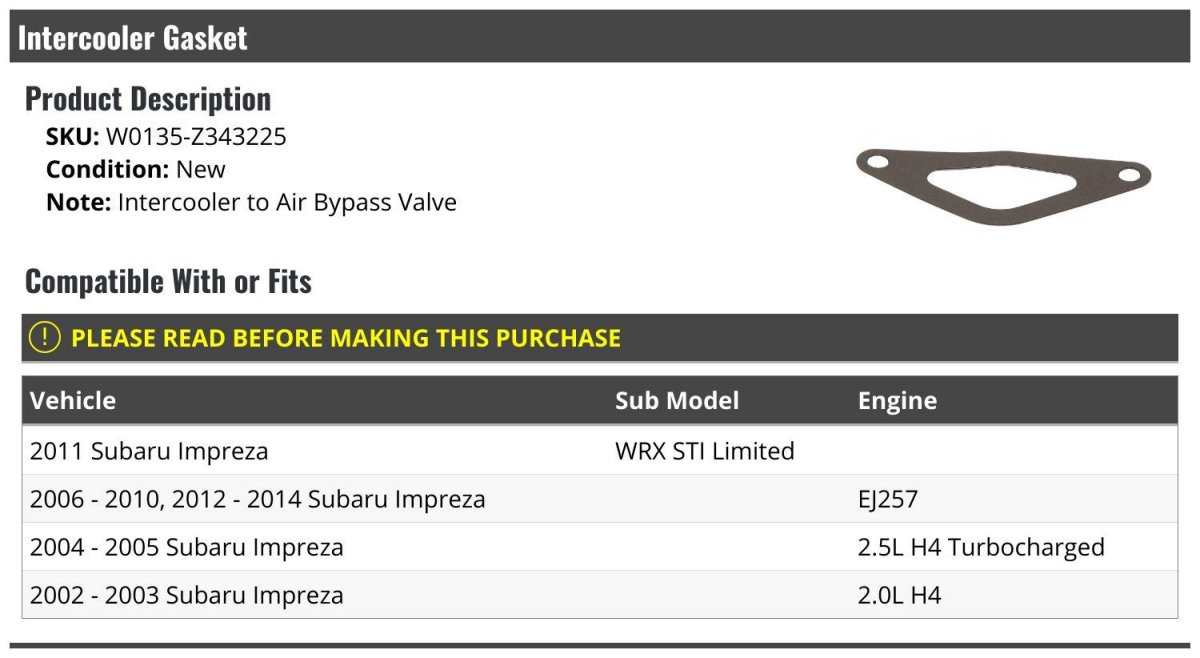Select the 2006 - 2010, 2012 - 2014 Subaru Impreza row

click(x=600, y=499)
